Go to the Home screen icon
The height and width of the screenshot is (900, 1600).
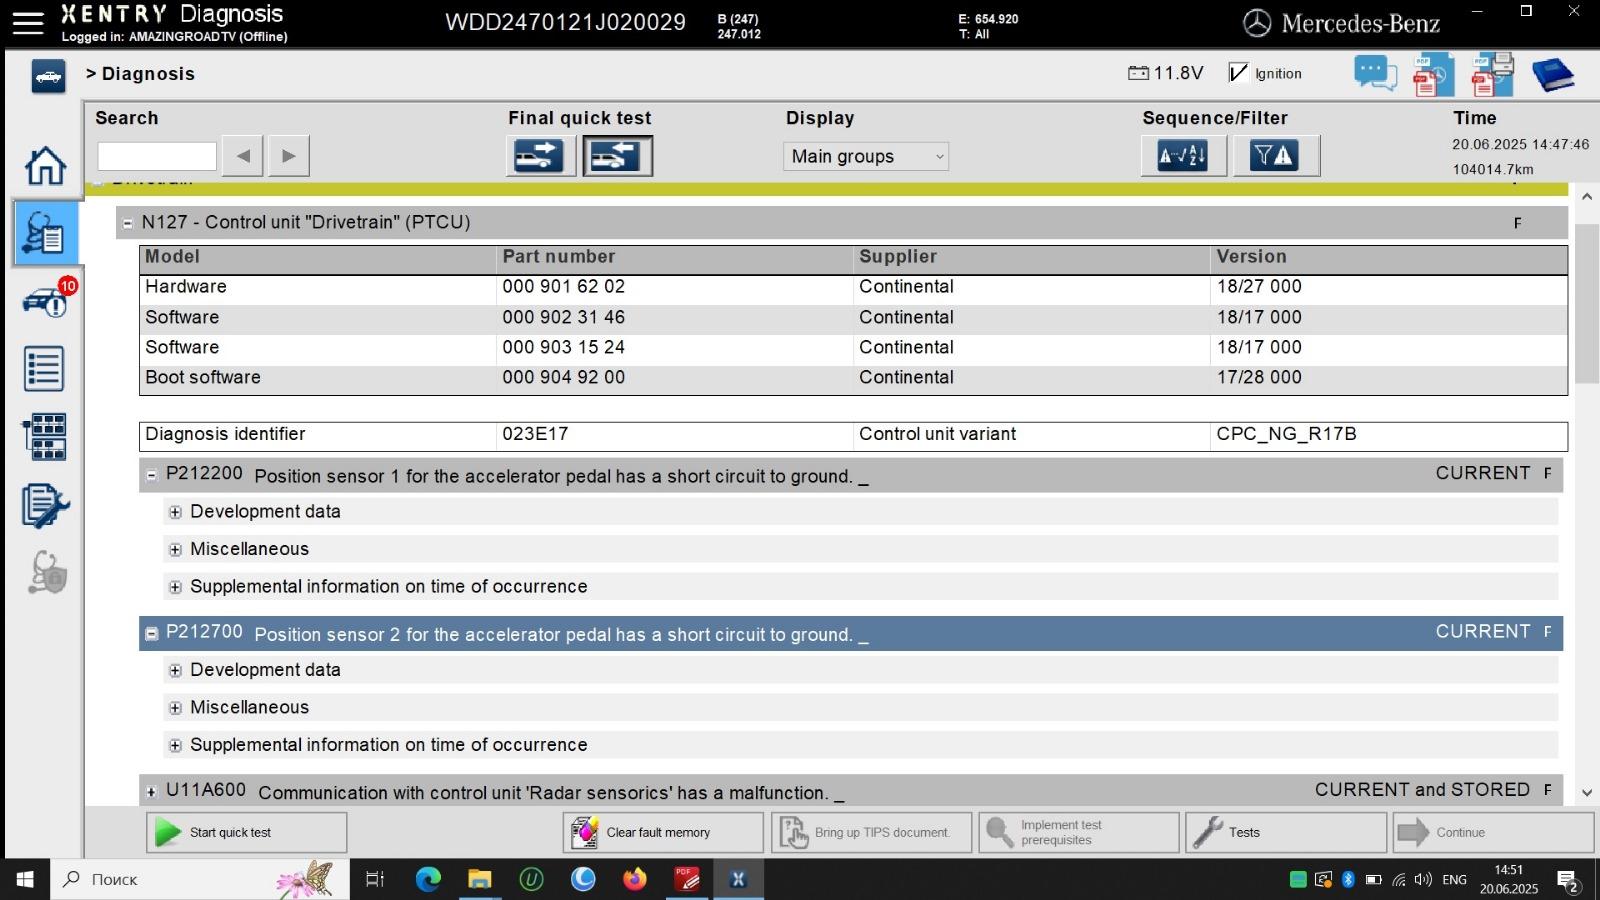[x=45, y=166]
